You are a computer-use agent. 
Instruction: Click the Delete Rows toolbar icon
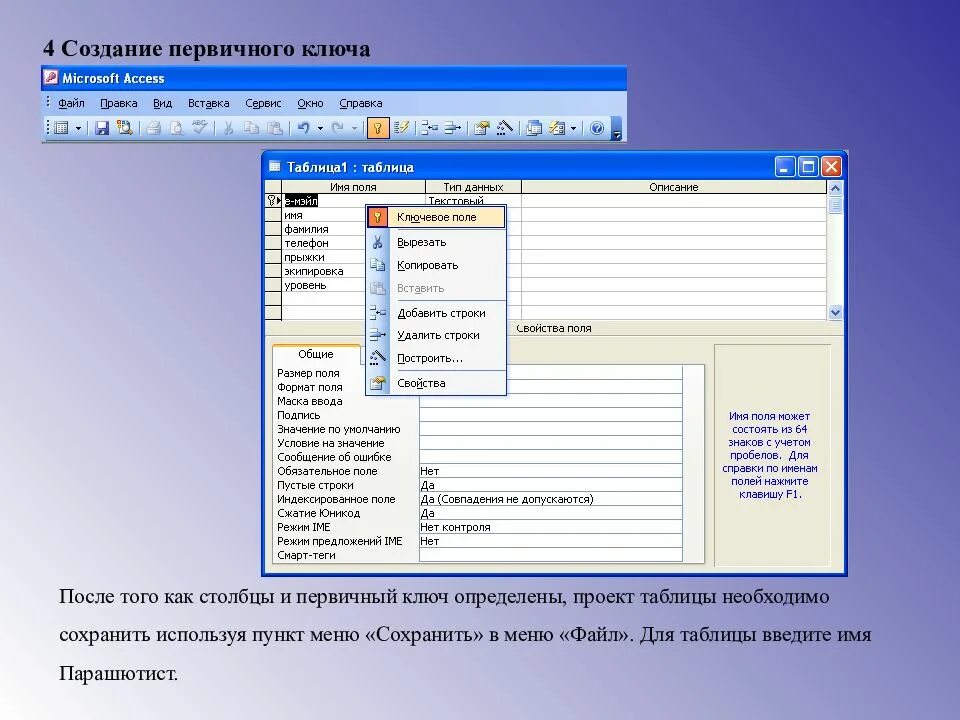click(x=452, y=128)
